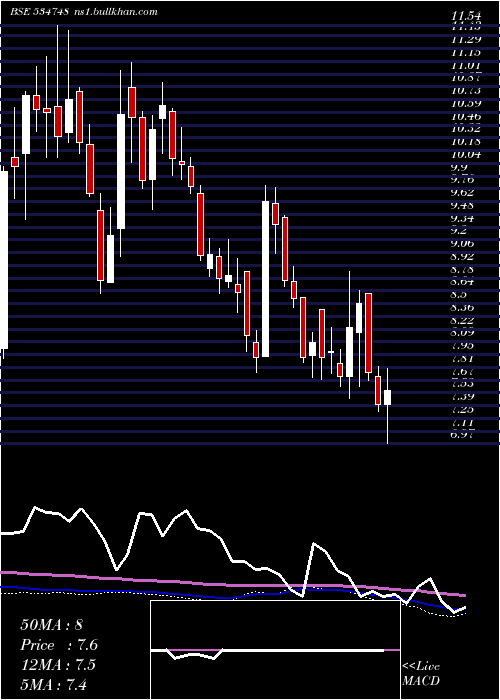
Task: Click the BSE 534748 ticker label
Action: click(x=40, y=12)
